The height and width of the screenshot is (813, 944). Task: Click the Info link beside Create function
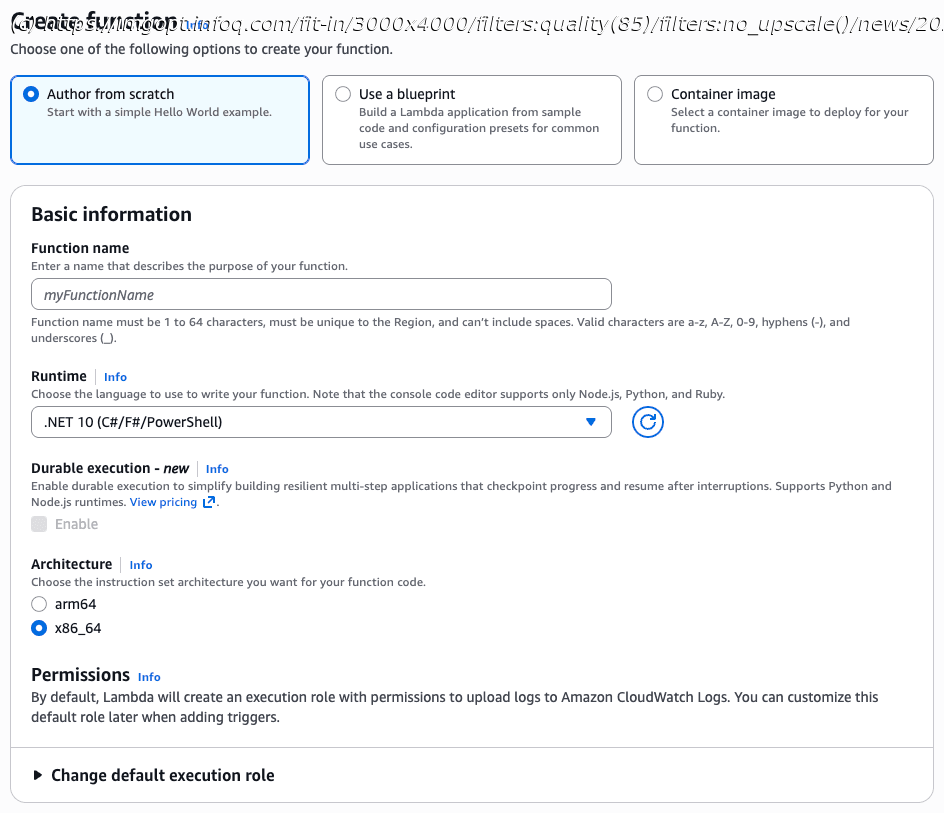[197, 25]
